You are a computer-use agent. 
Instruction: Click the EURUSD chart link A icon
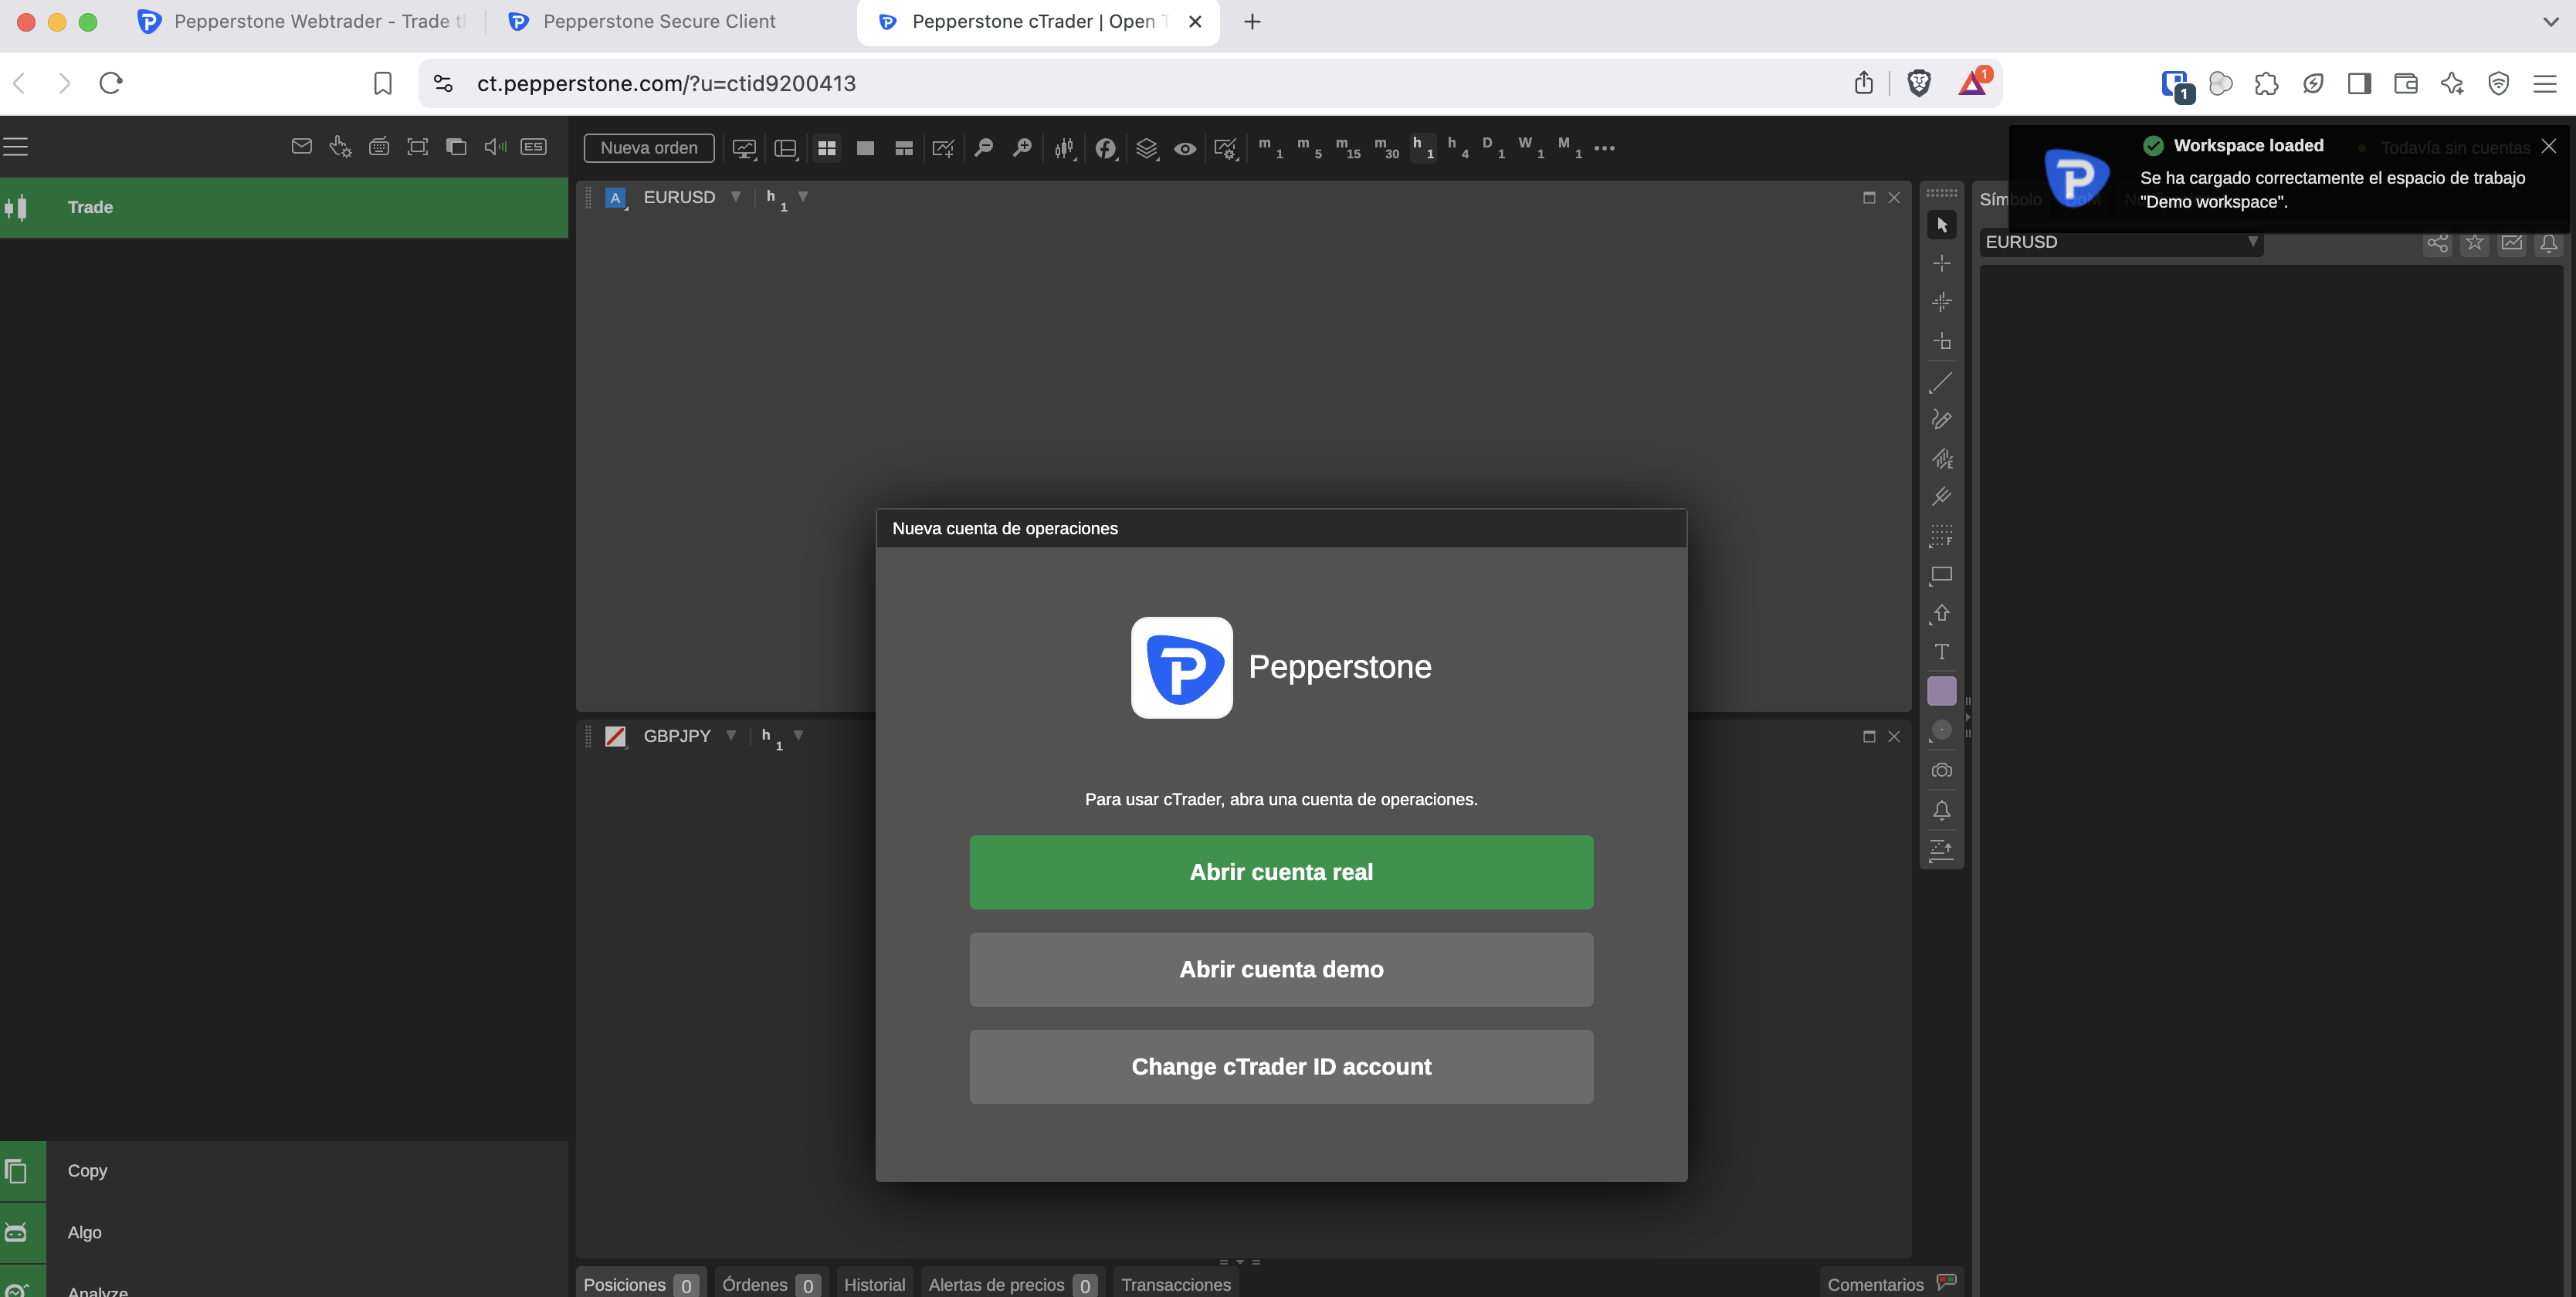(616, 198)
